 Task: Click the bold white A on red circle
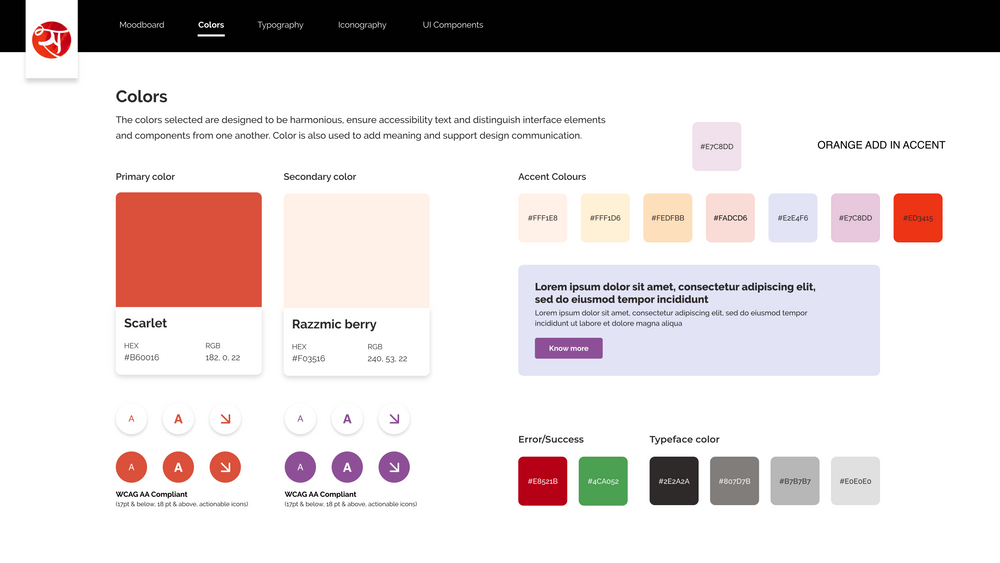click(178, 466)
